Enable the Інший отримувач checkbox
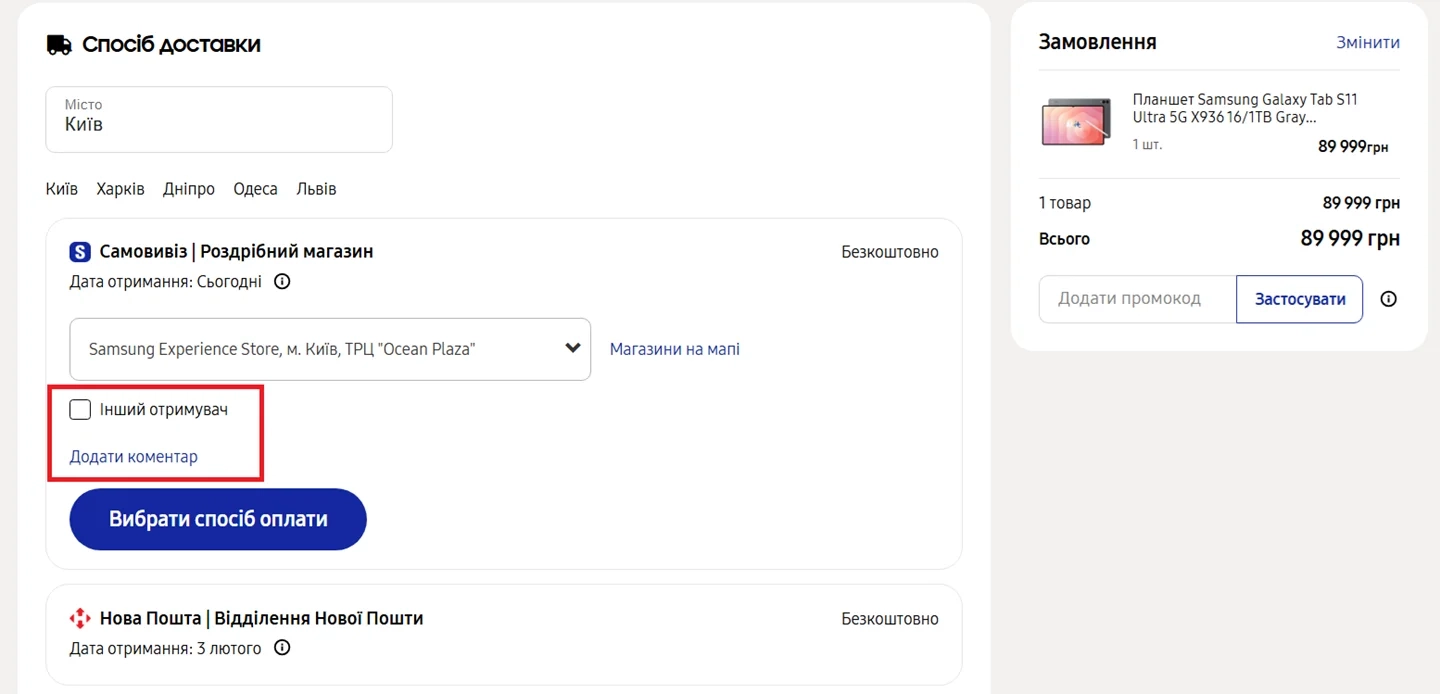Image resolution: width=1440 pixels, height=694 pixels. point(80,409)
